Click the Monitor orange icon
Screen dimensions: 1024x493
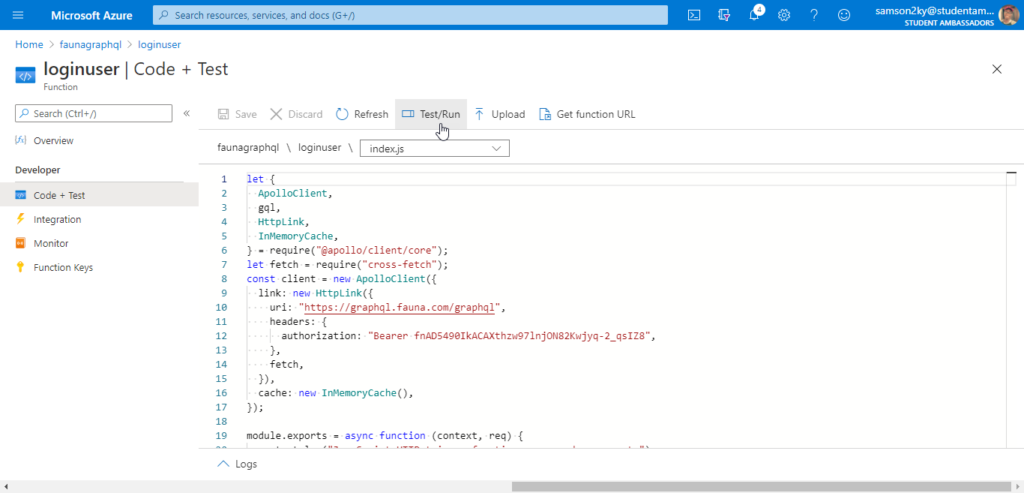(20, 243)
